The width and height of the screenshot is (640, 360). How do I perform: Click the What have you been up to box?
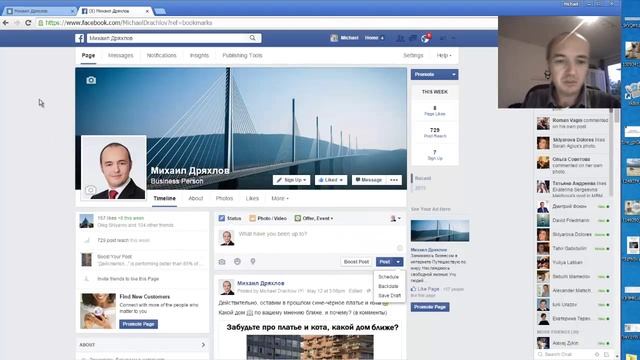(x=310, y=239)
